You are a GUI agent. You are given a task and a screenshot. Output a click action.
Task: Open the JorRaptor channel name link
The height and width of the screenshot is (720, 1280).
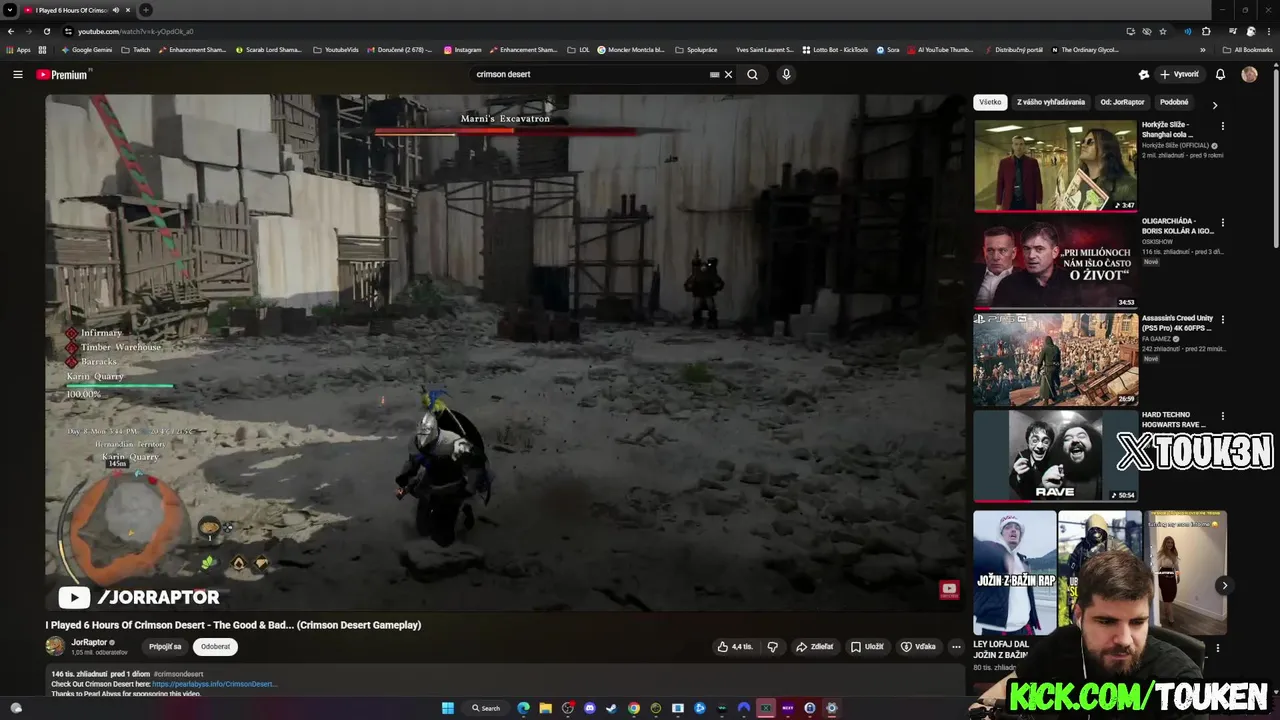89,642
